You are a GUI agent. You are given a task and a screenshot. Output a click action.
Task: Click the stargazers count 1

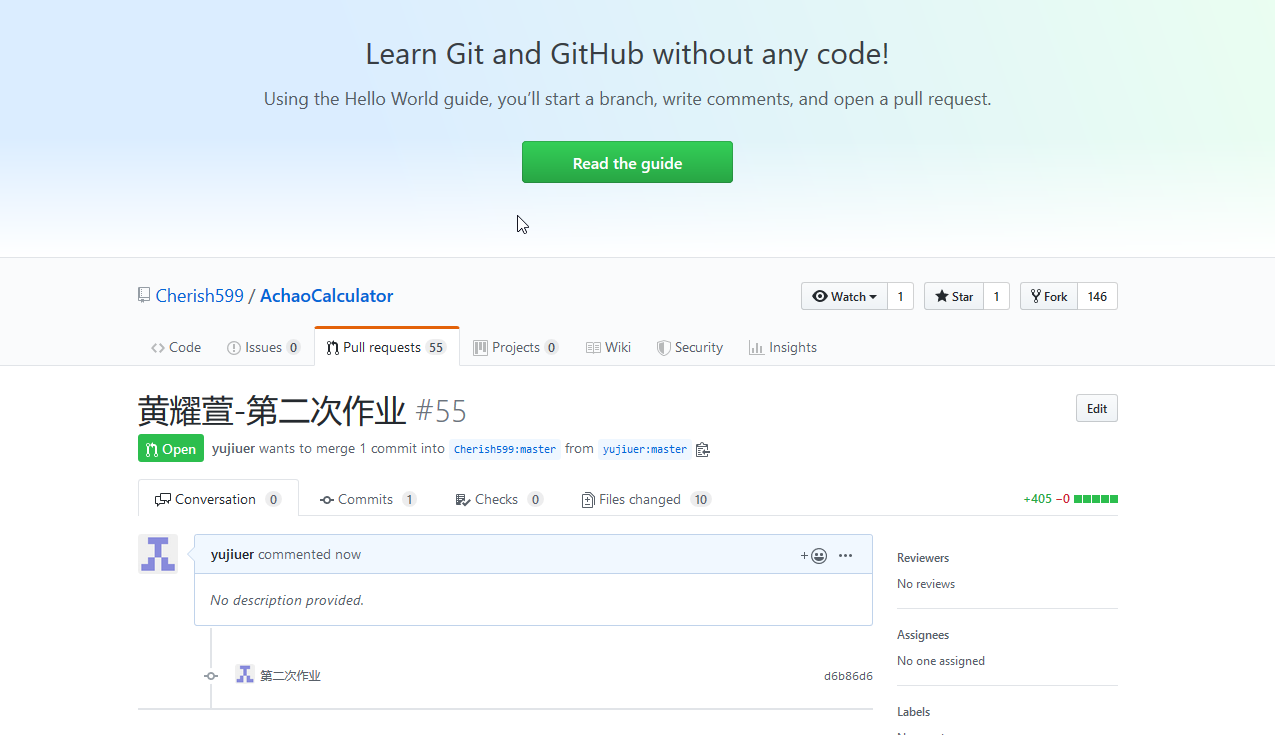pos(997,296)
